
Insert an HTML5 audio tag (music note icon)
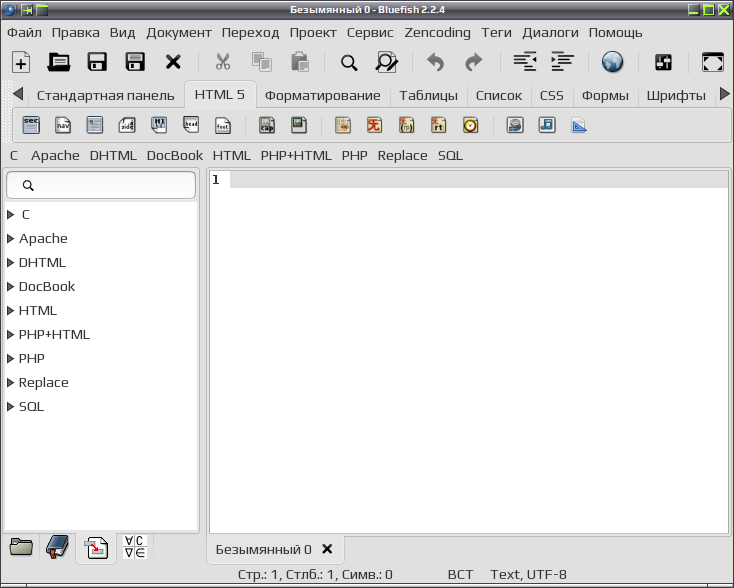click(547, 125)
